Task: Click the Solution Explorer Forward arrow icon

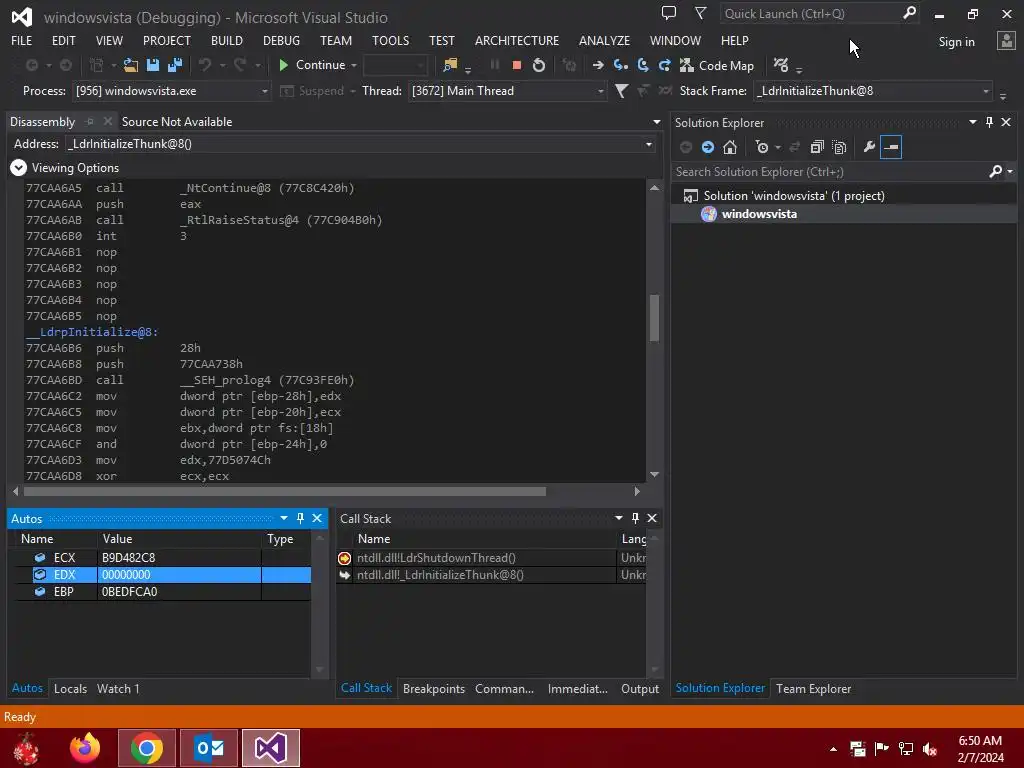Action: coord(708,148)
